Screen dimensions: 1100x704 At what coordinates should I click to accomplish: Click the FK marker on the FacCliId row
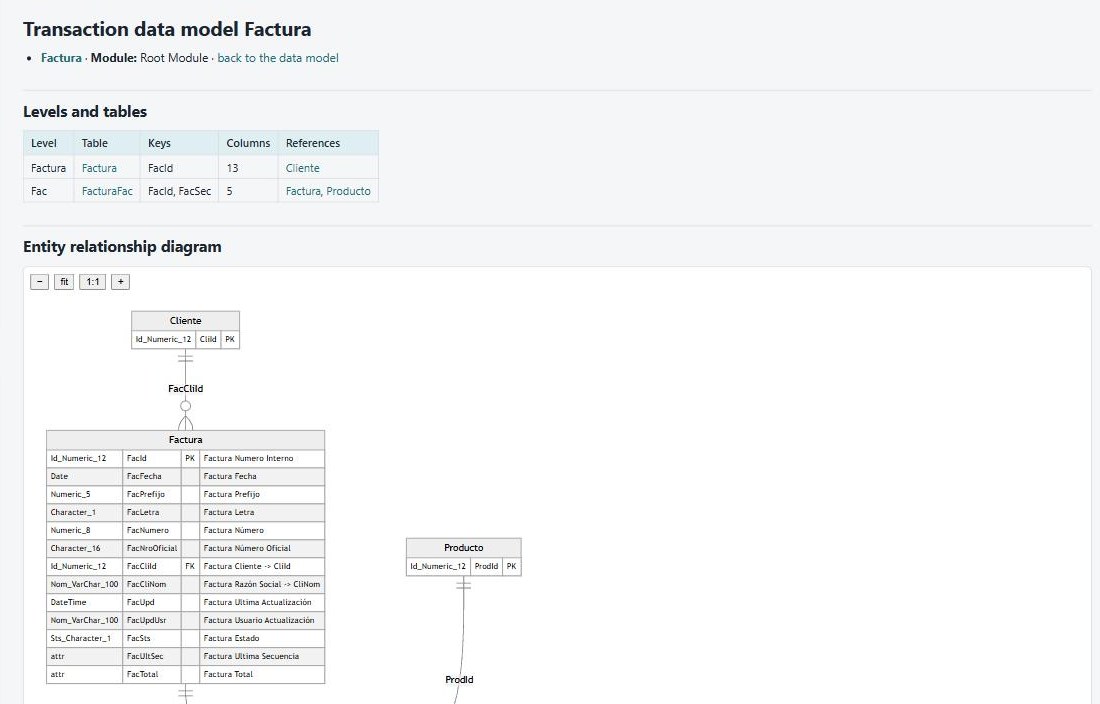(x=190, y=567)
